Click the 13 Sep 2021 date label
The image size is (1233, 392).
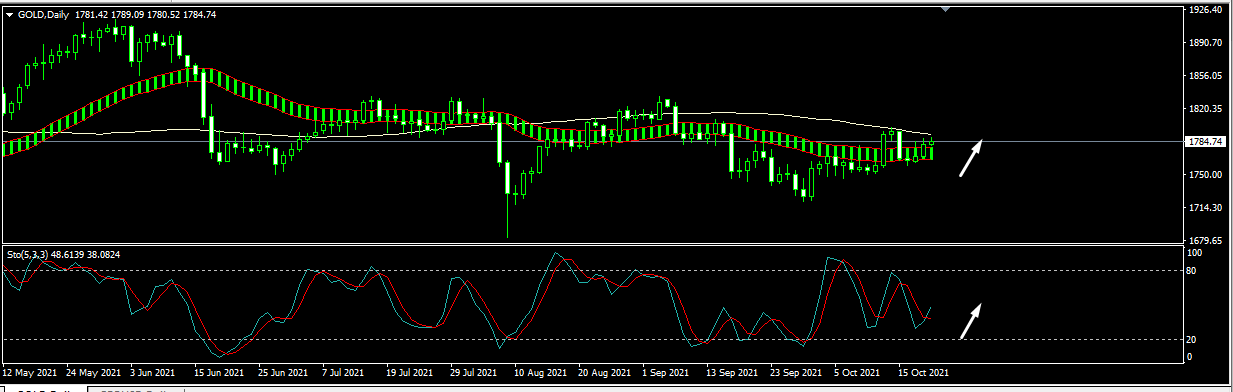732,372
